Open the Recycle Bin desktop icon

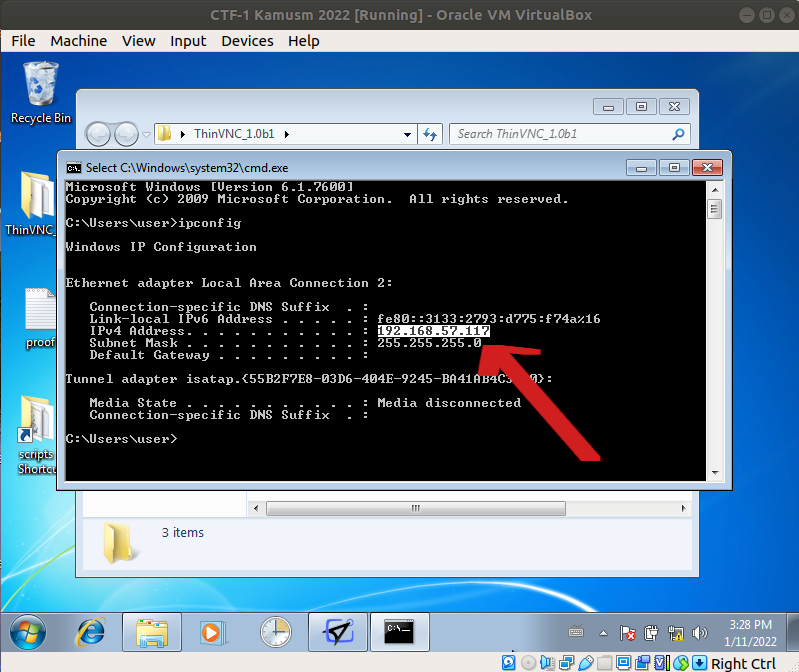(x=40, y=93)
